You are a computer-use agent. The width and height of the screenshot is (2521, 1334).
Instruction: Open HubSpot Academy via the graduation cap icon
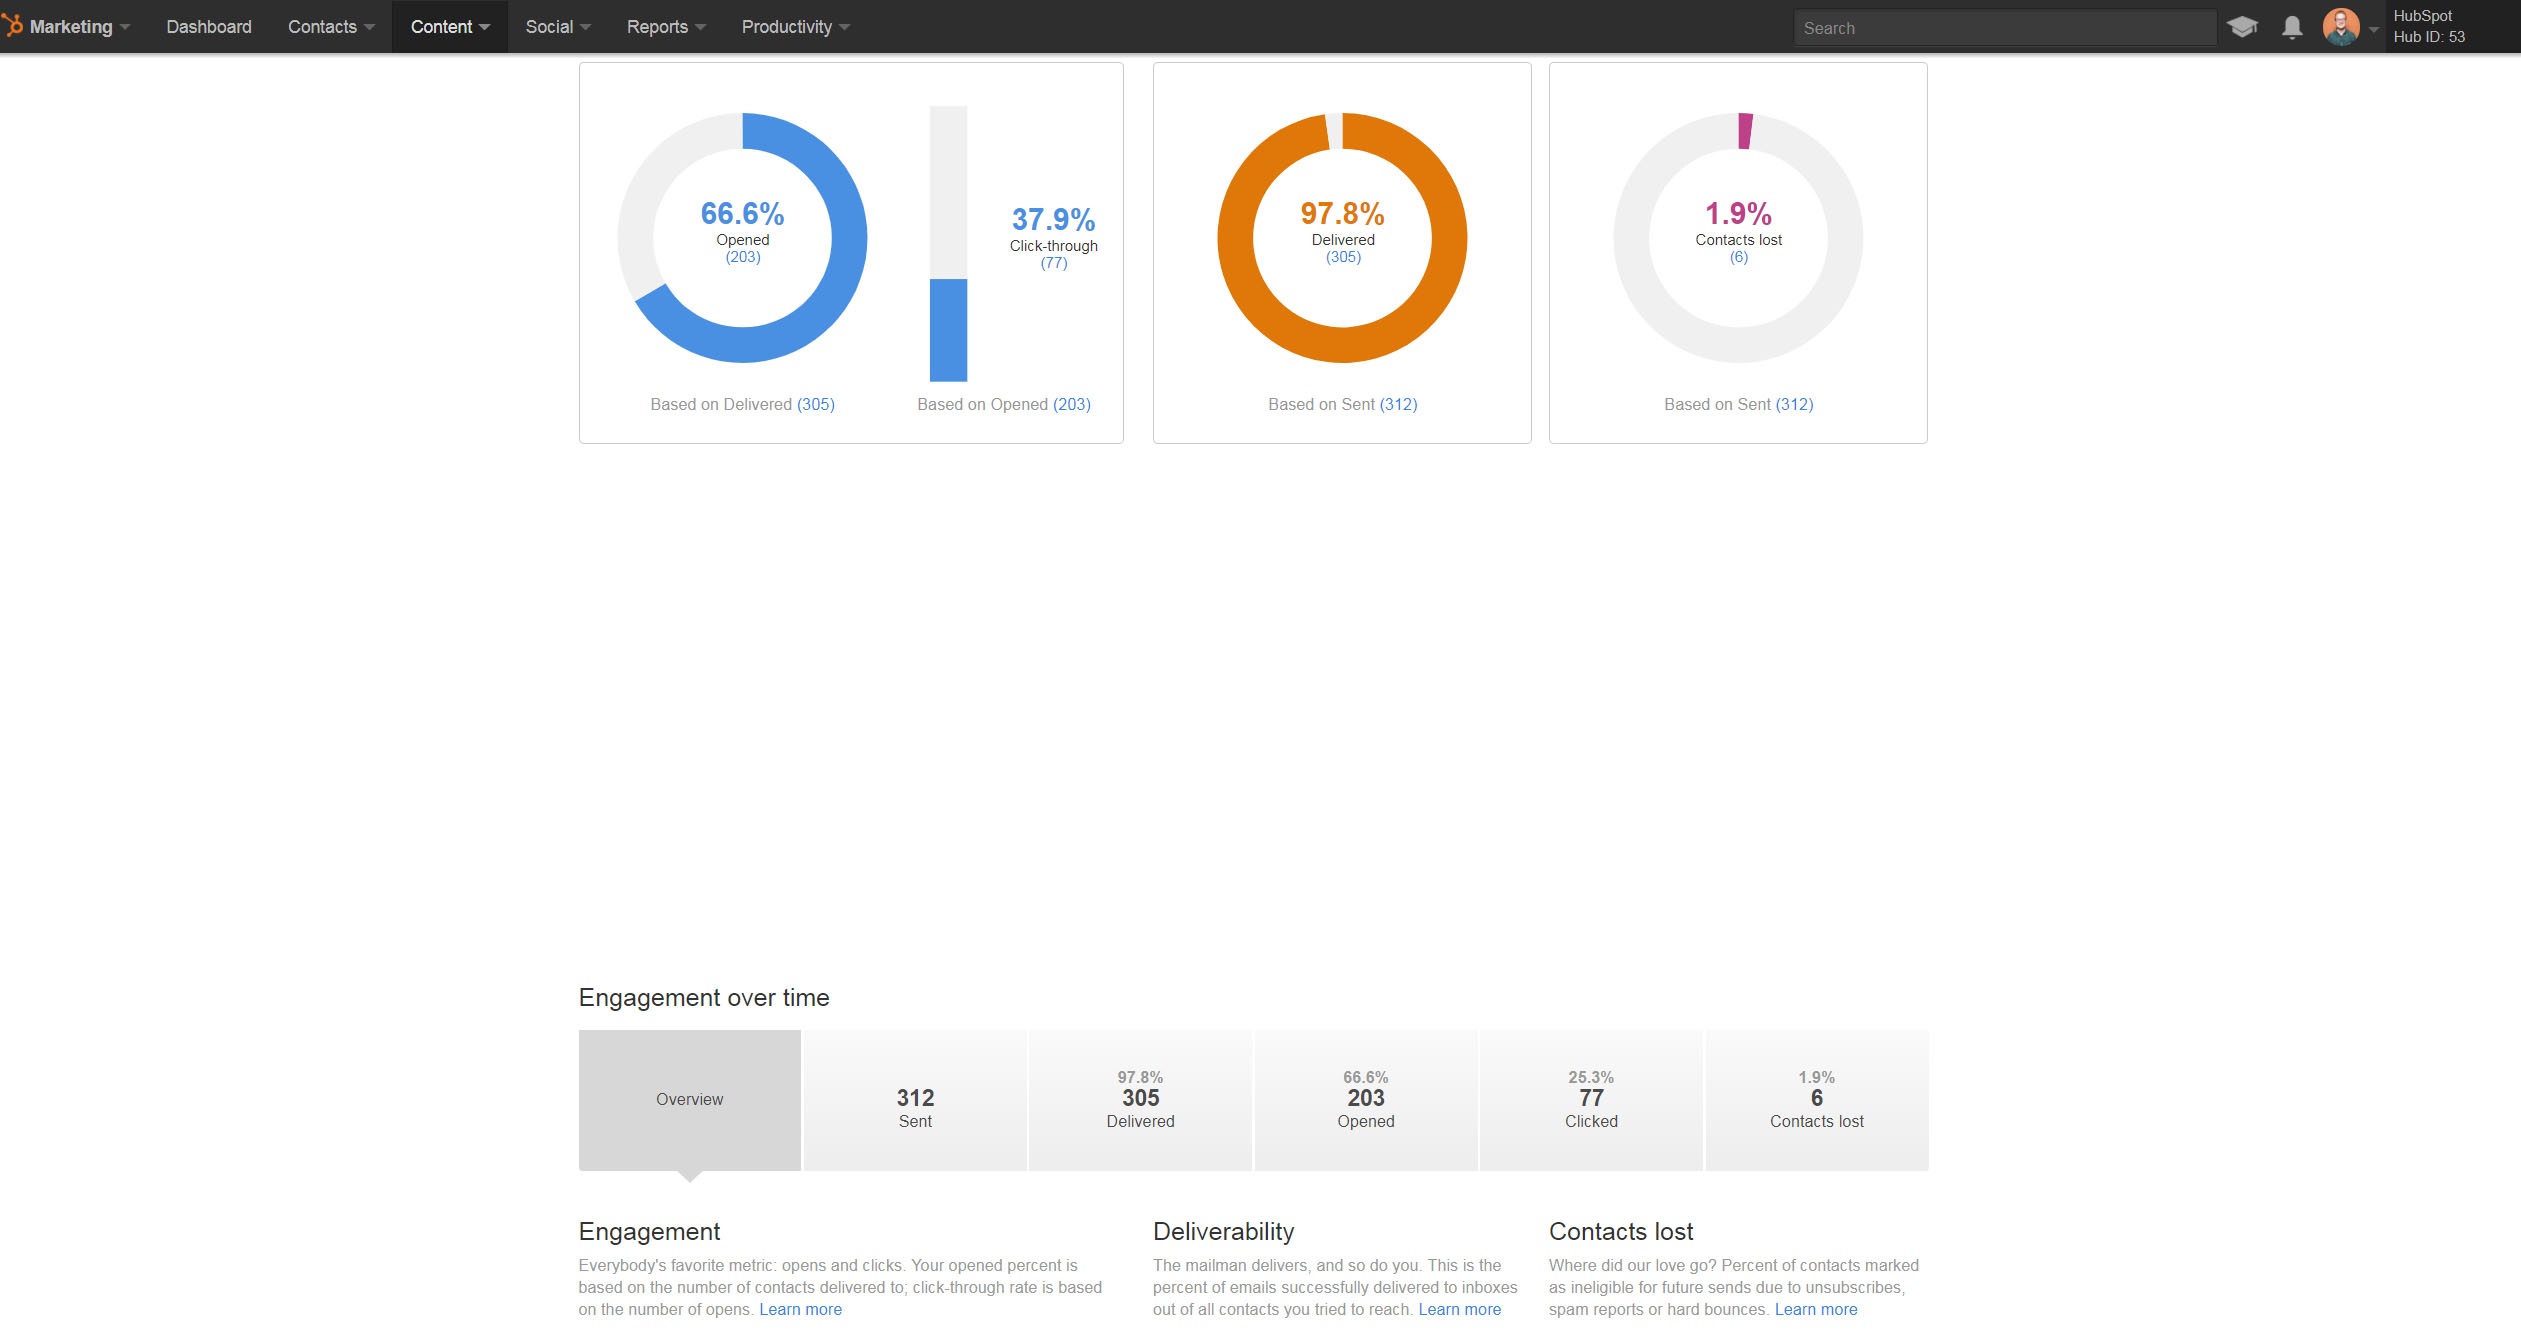pyautogui.click(x=2244, y=26)
